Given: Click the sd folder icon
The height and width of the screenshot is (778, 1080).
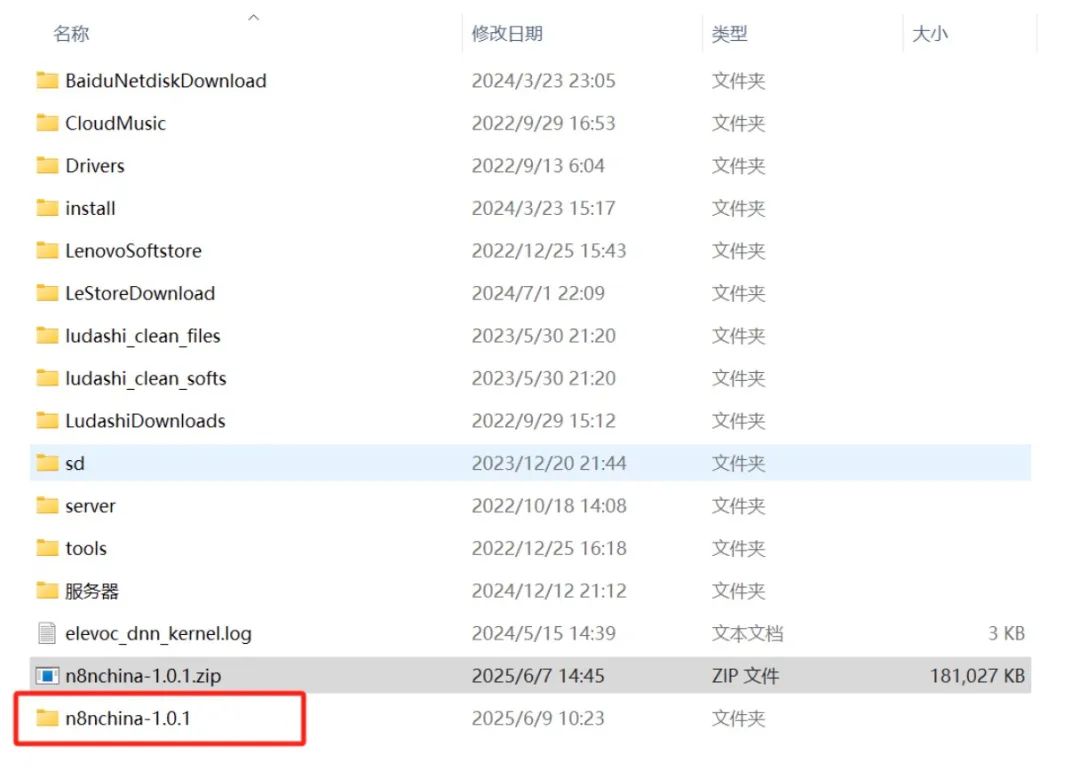Looking at the screenshot, I should 47,463.
